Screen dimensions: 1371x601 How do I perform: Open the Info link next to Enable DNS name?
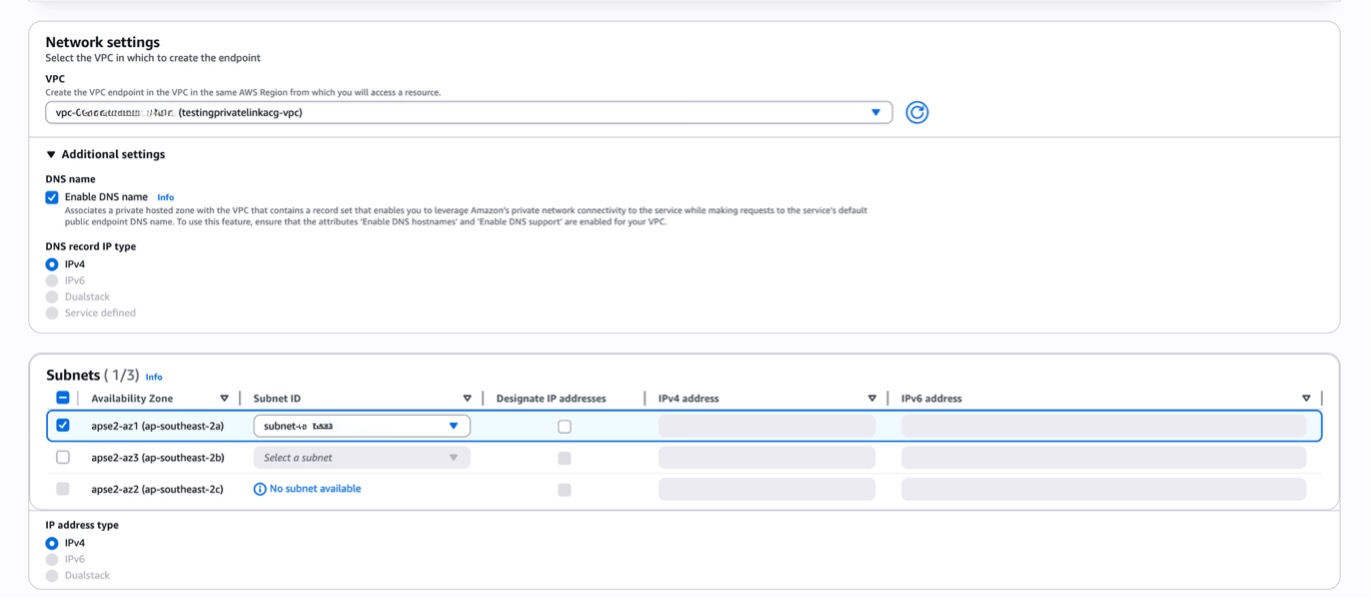166,197
